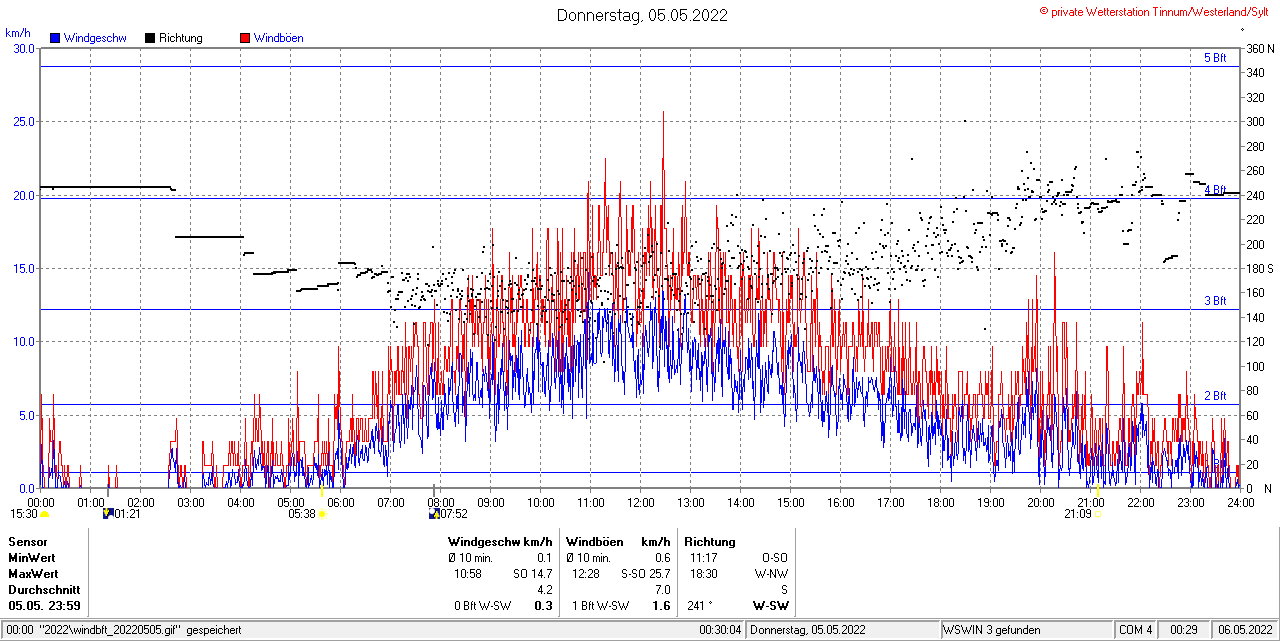This screenshot has width=1280, height=641.
Task: Click the Sensor row header
Action: click(27, 541)
